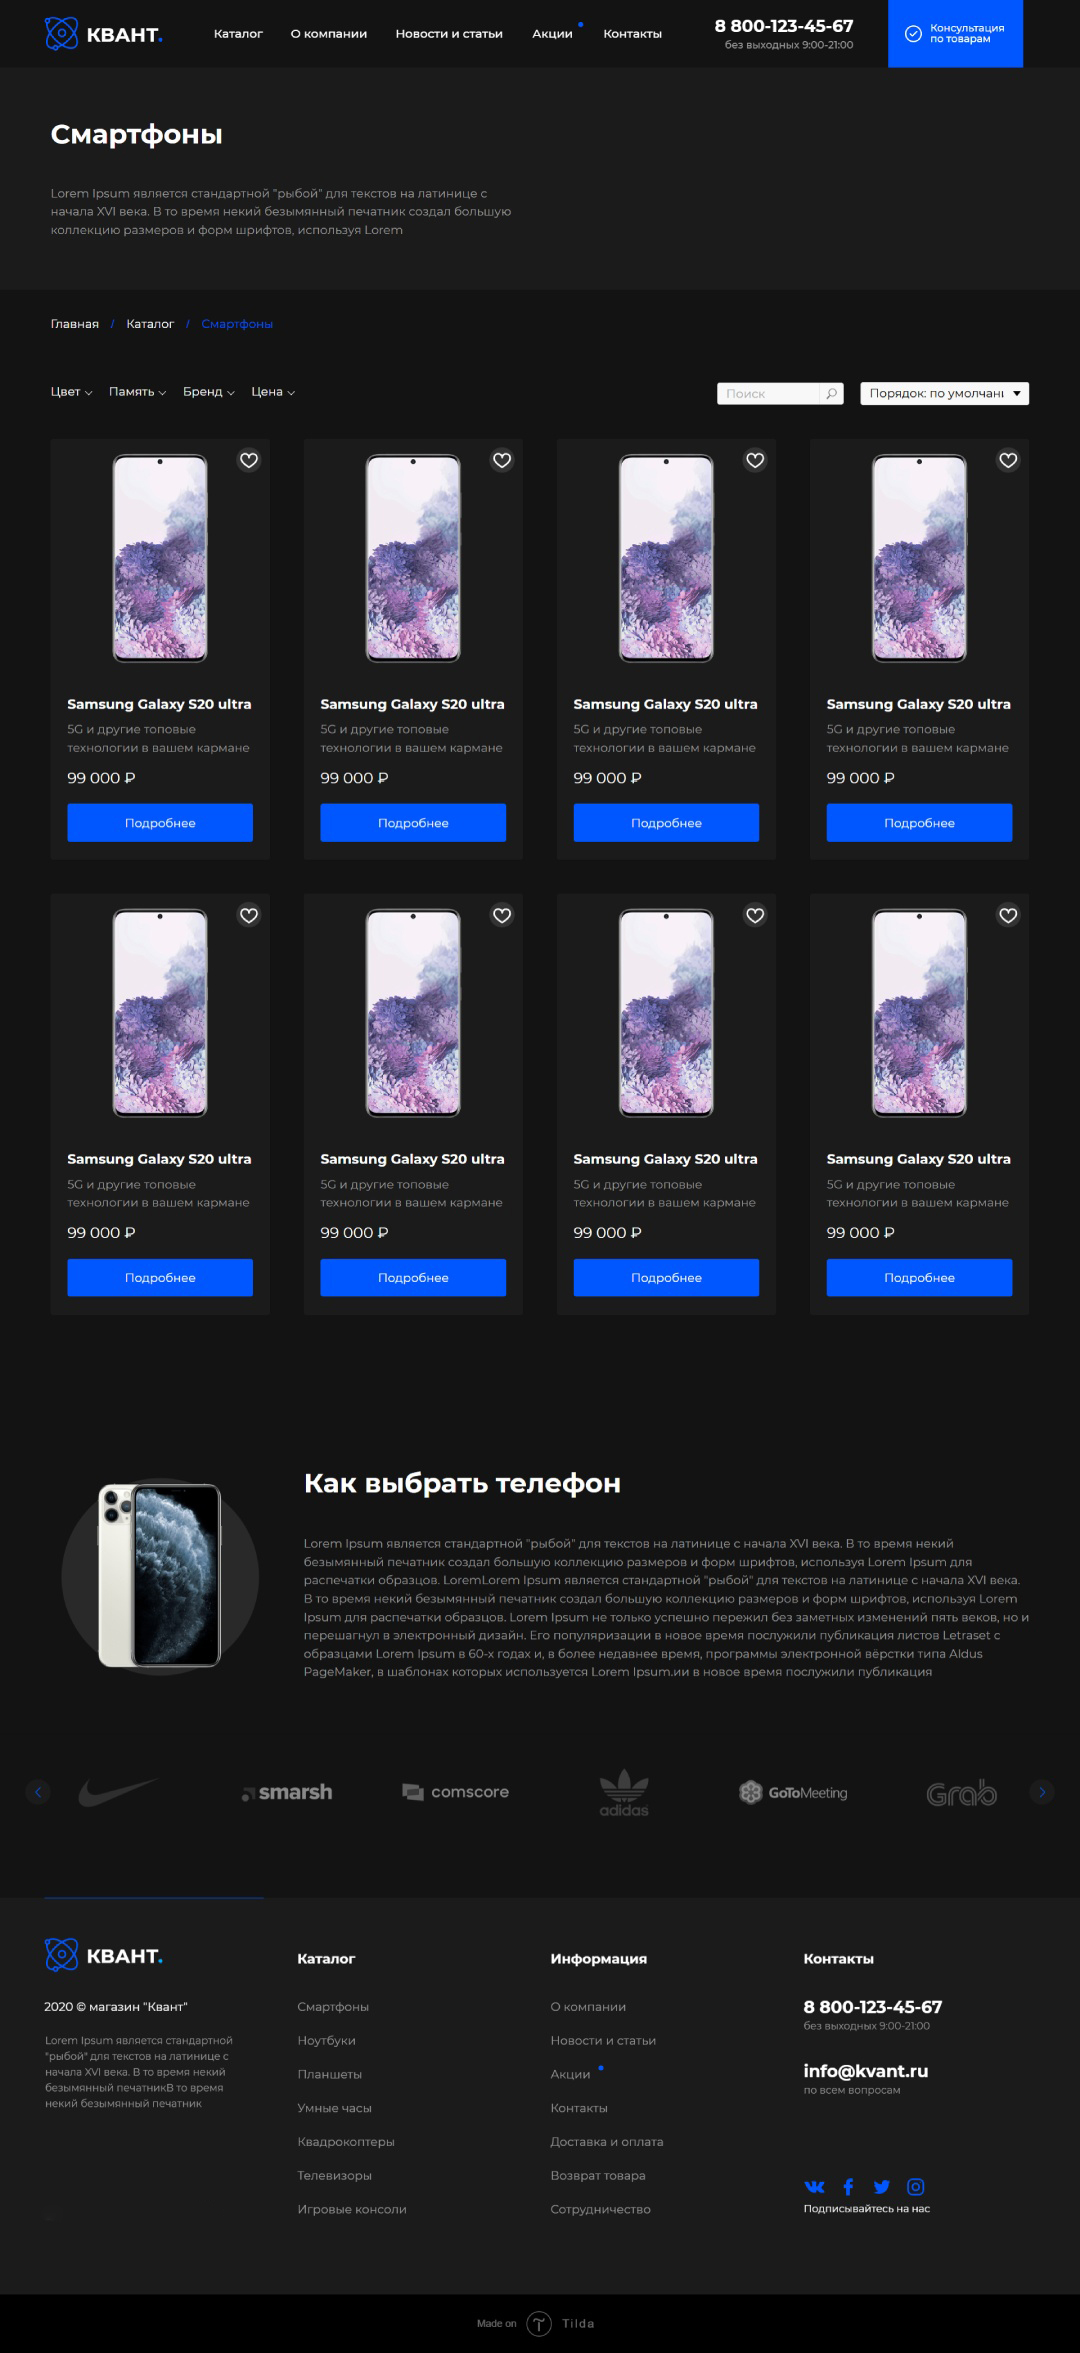Toggle favorite heart on second bottom-row card
The width and height of the screenshot is (1080, 2353).
pos(502,915)
